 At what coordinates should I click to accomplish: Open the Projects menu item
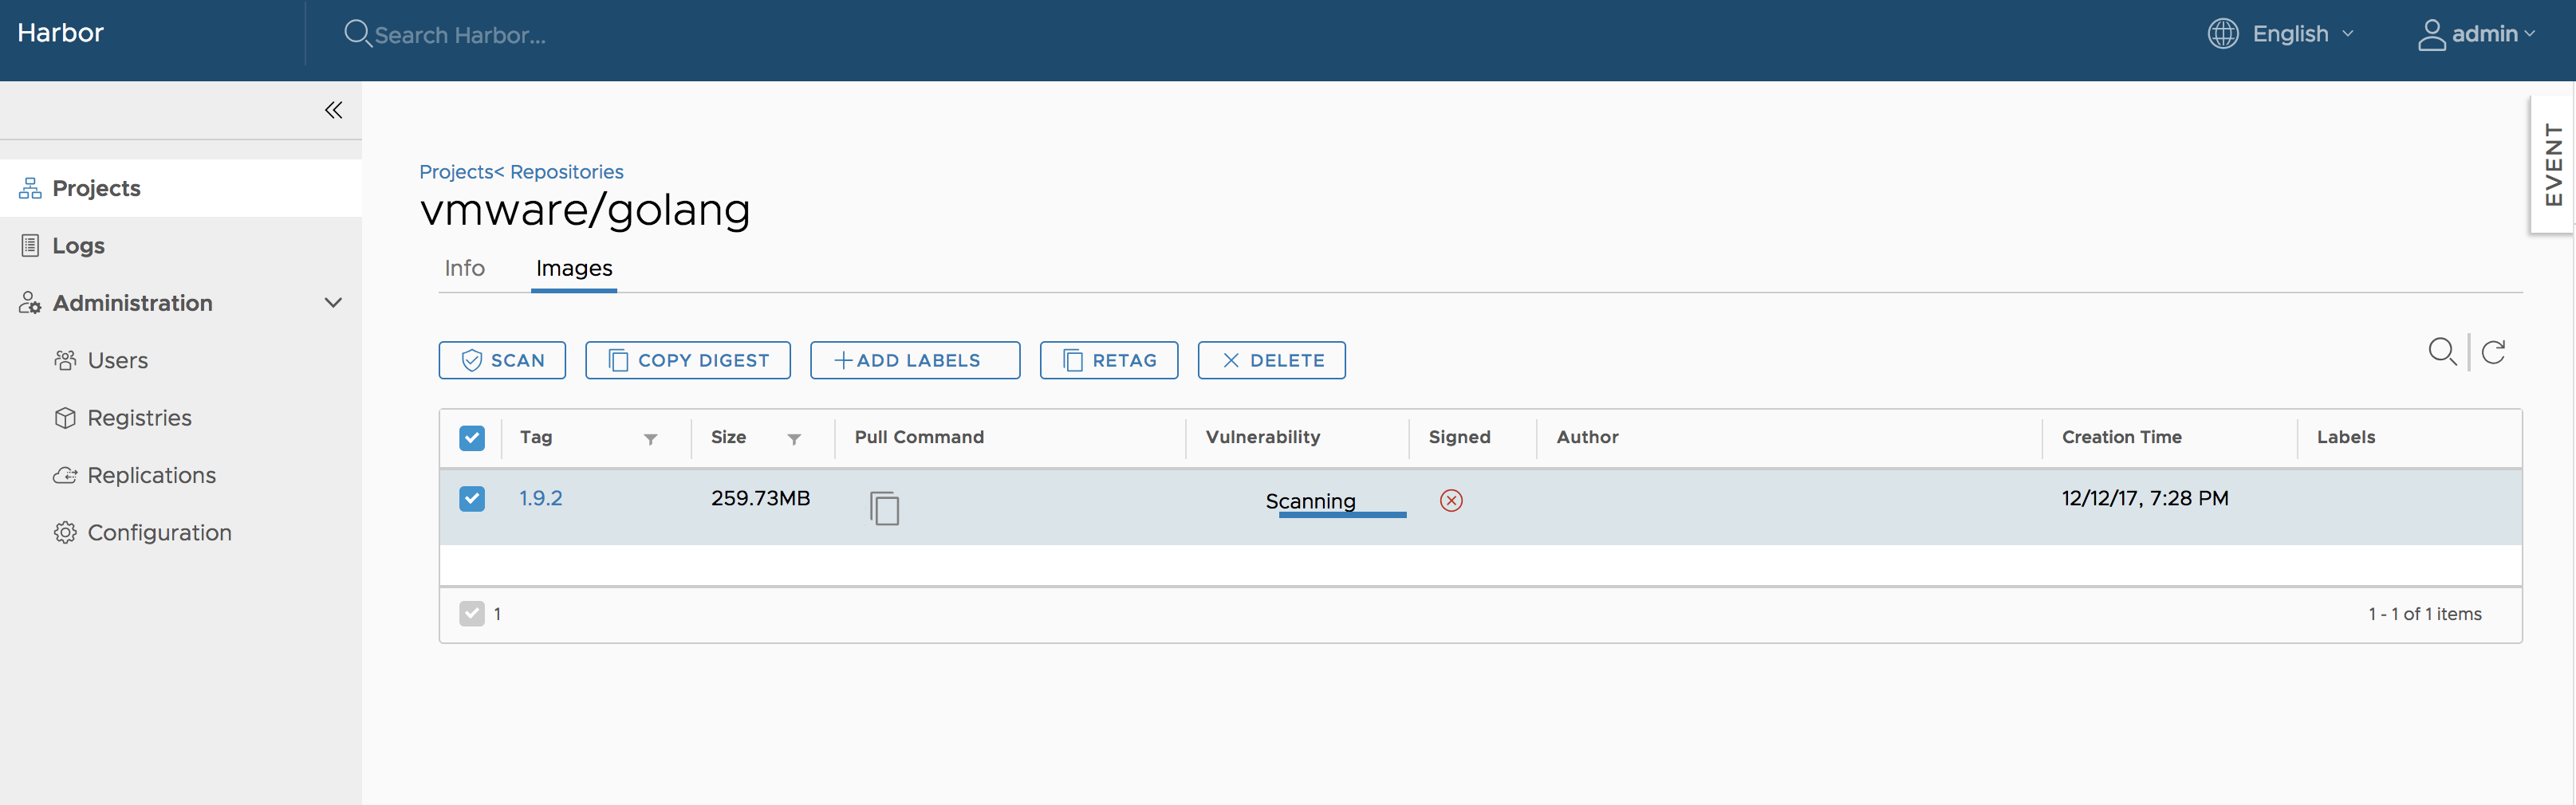click(181, 188)
